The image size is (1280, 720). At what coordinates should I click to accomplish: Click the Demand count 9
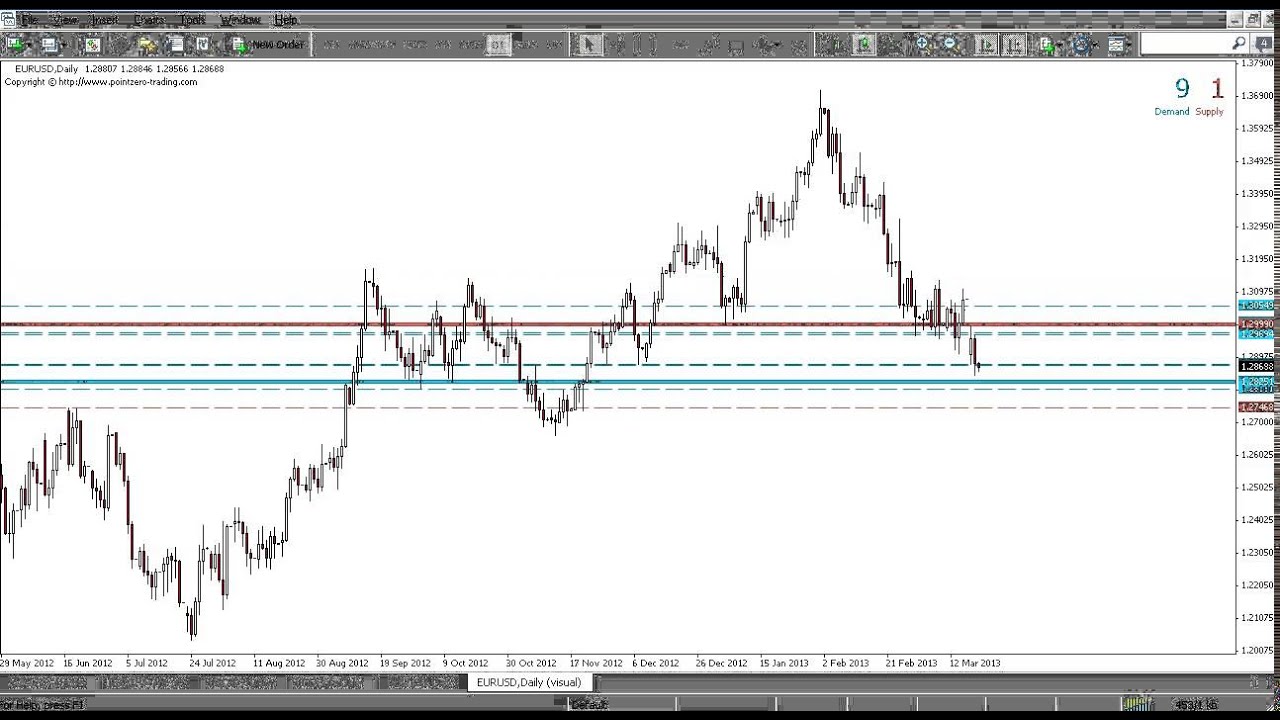click(1182, 89)
